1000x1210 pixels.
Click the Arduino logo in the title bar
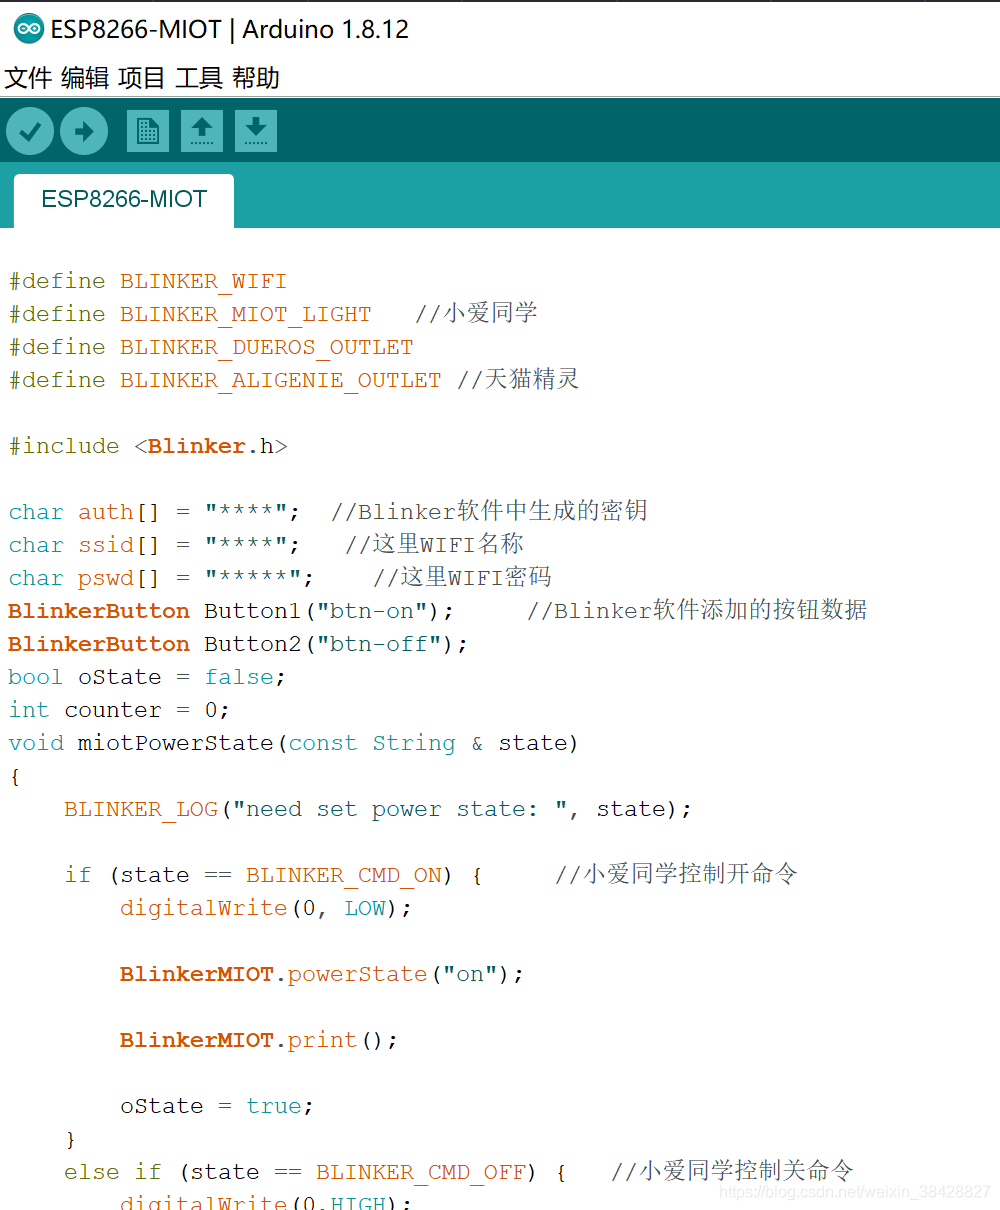(x=28, y=29)
